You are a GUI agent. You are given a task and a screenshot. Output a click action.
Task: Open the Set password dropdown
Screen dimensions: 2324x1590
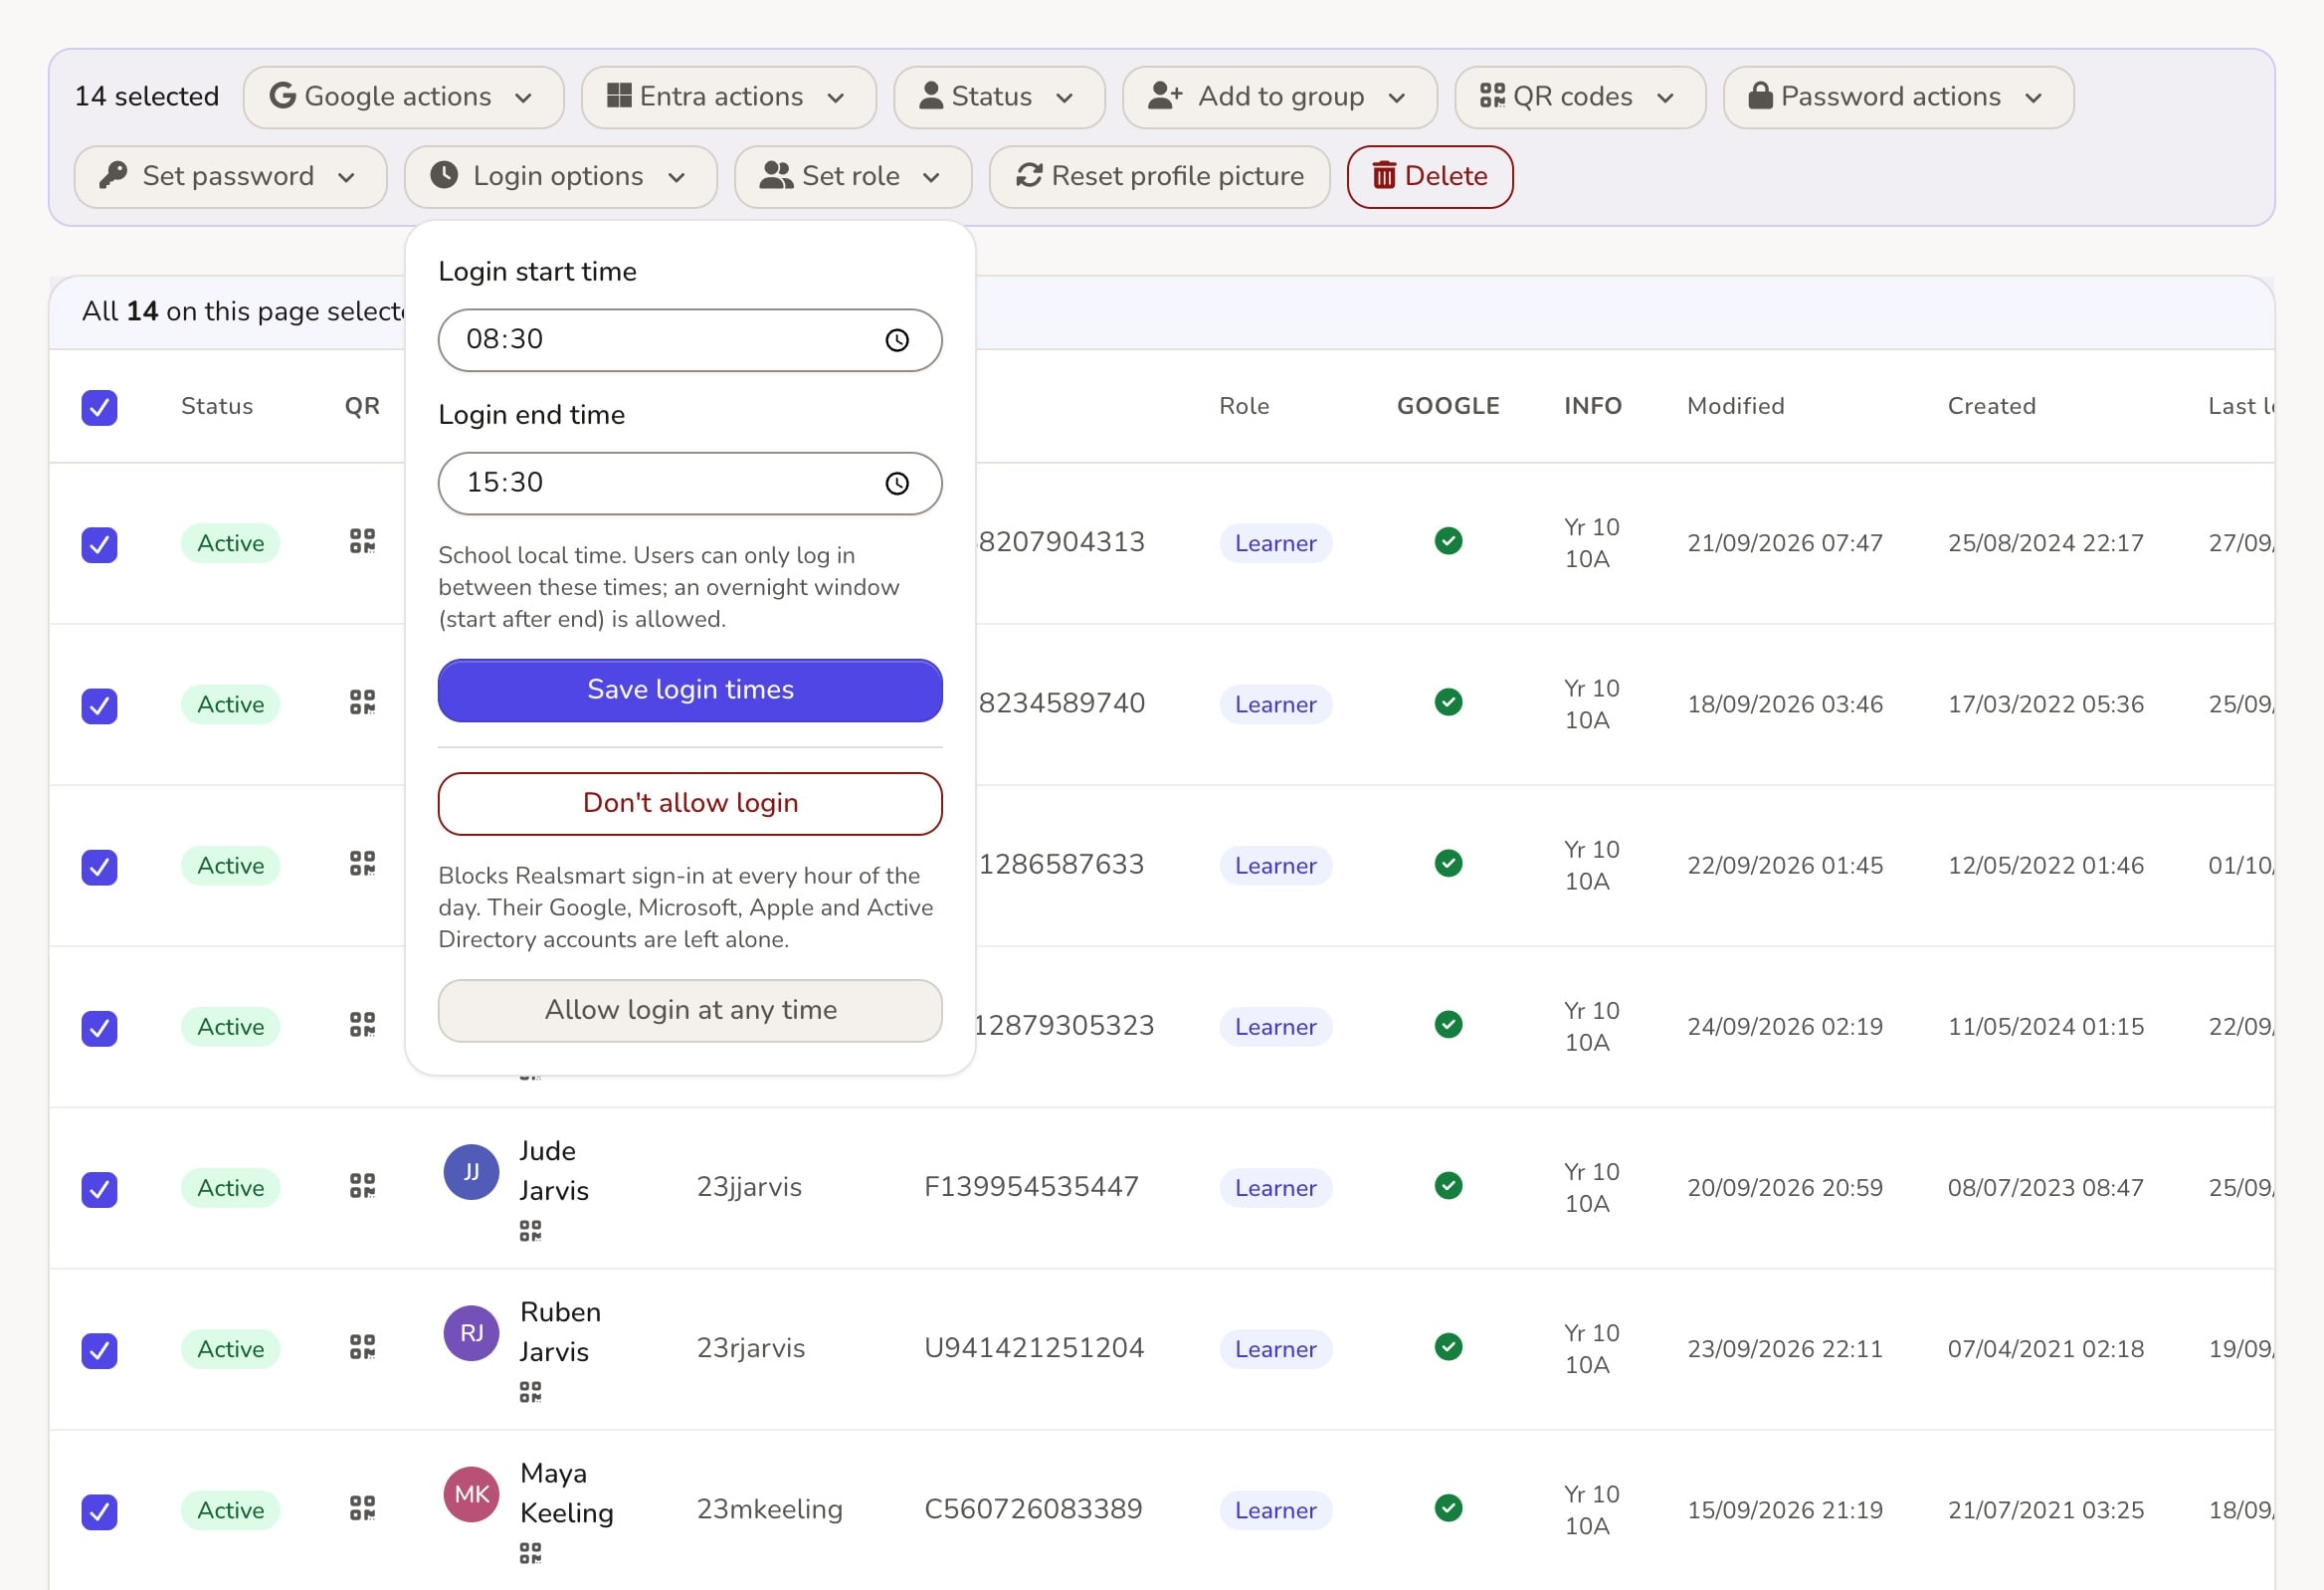230,177
